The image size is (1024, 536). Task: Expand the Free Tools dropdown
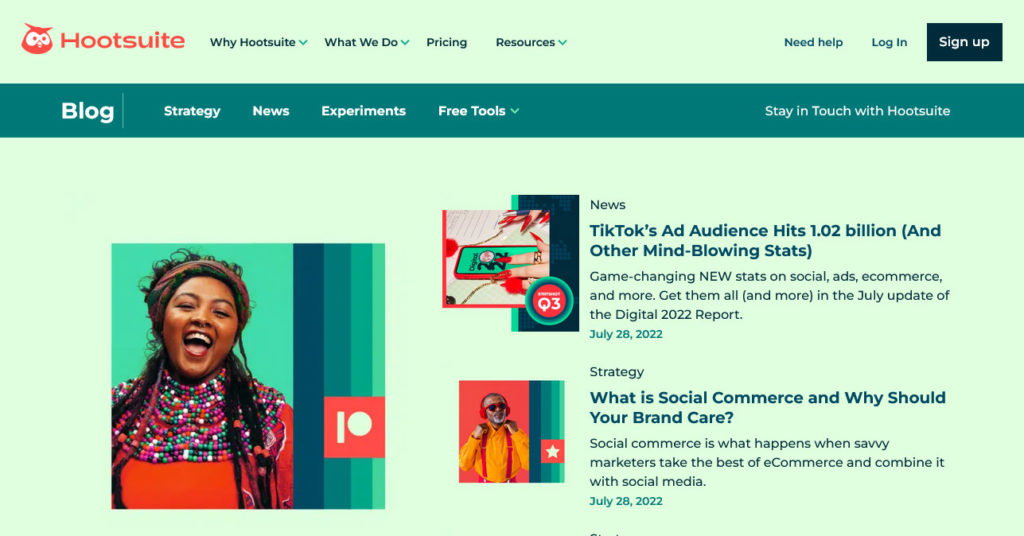pyautogui.click(x=479, y=111)
